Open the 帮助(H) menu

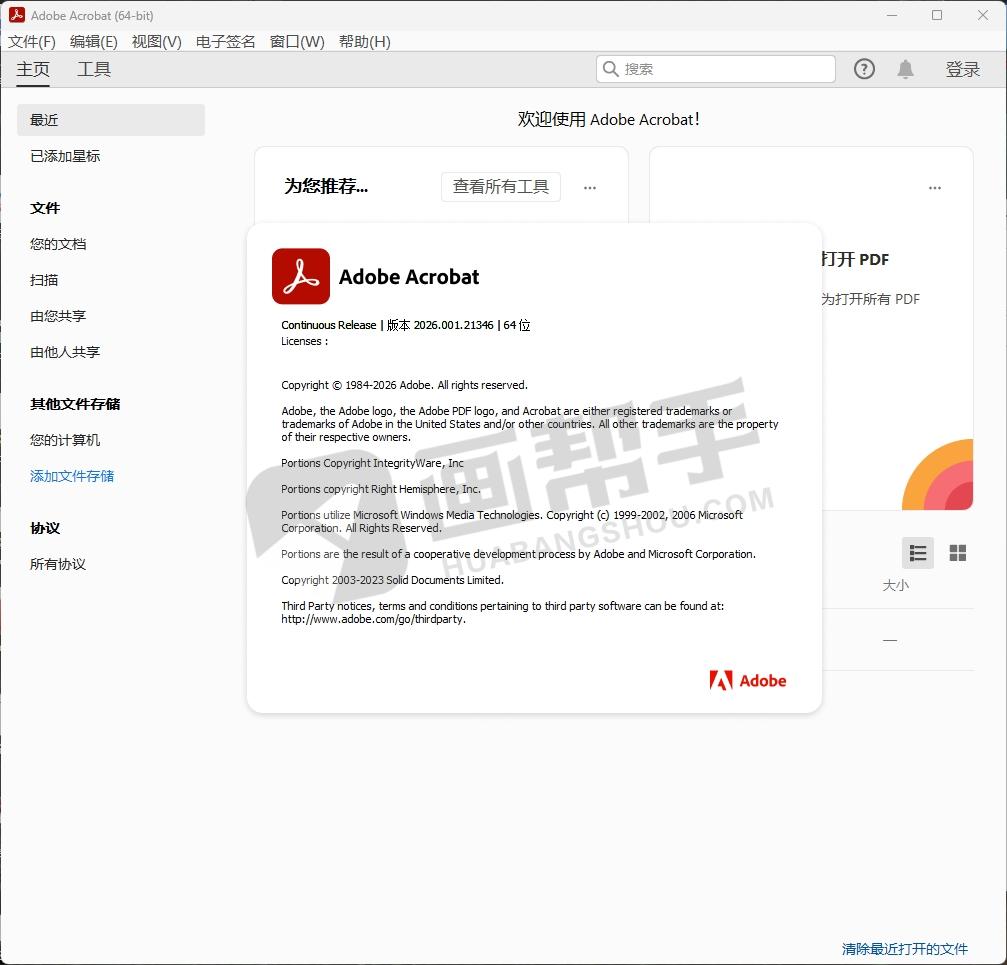(x=364, y=42)
